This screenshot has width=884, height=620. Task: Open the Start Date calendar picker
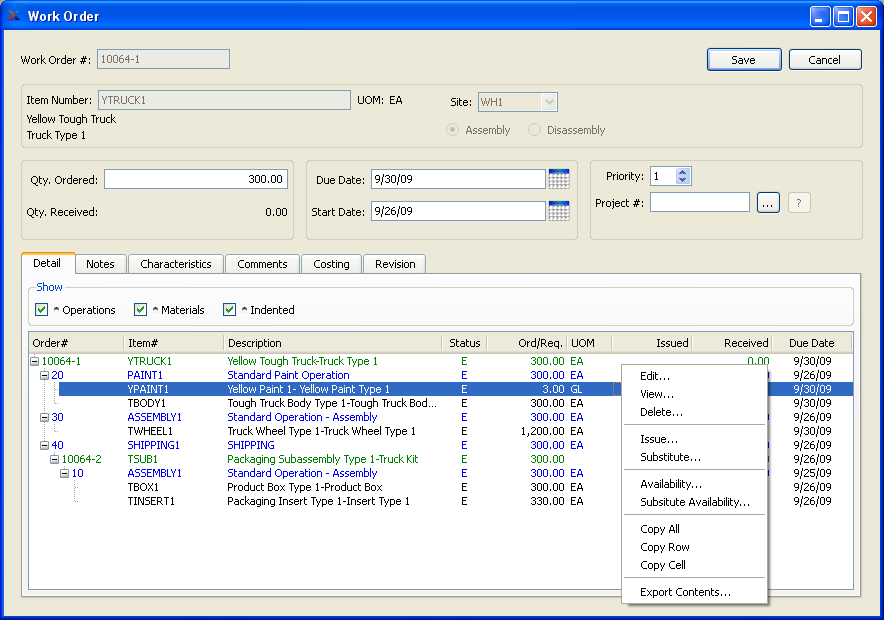point(559,211)
